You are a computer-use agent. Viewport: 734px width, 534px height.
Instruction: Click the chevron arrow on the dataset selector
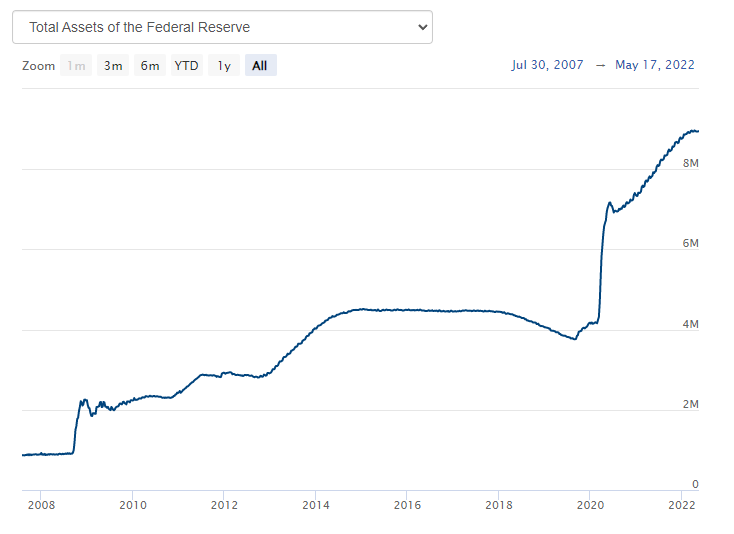[421, 27]
